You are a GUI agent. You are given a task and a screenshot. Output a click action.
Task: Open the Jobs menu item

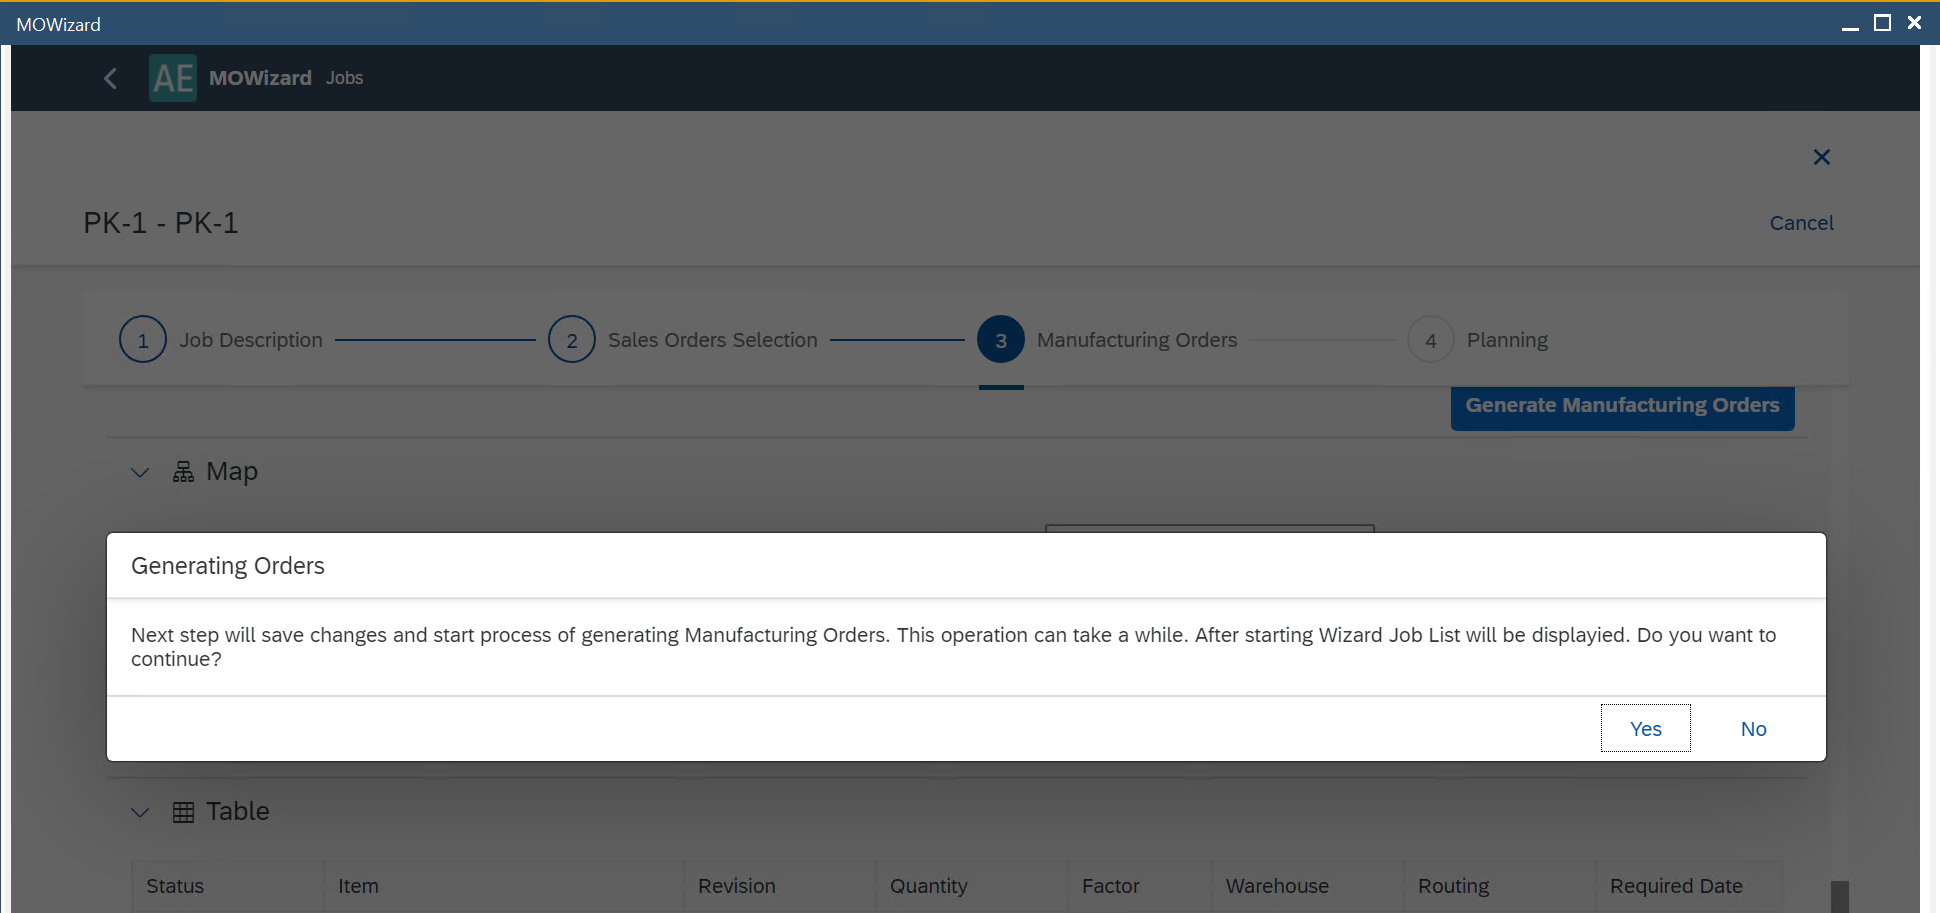(x=344, y=78)
